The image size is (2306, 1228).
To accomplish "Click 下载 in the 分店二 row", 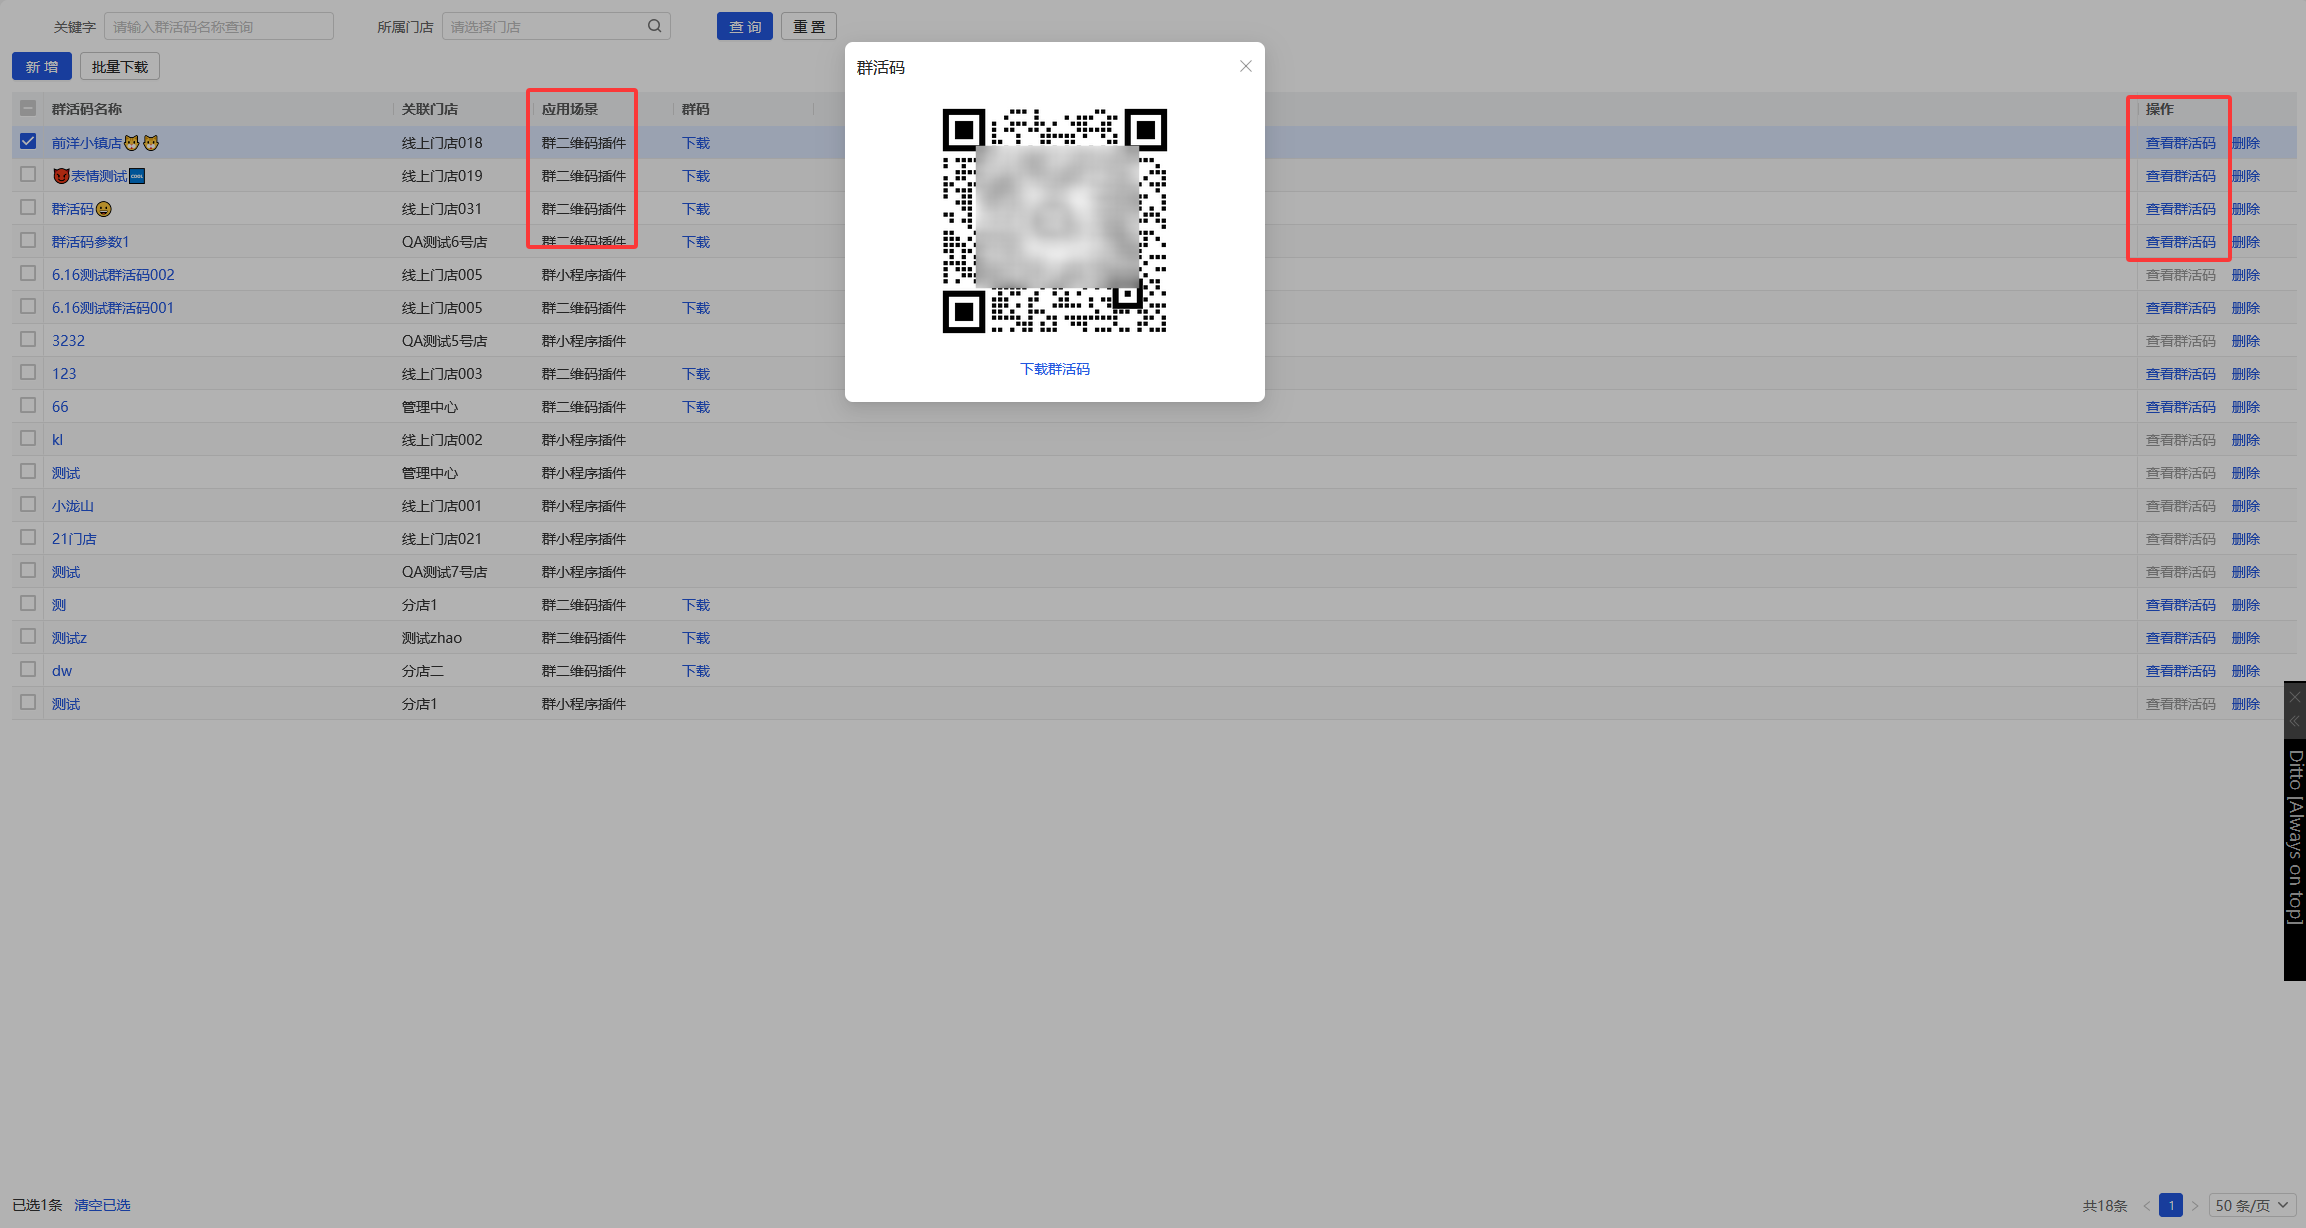I will coord(696,671).
